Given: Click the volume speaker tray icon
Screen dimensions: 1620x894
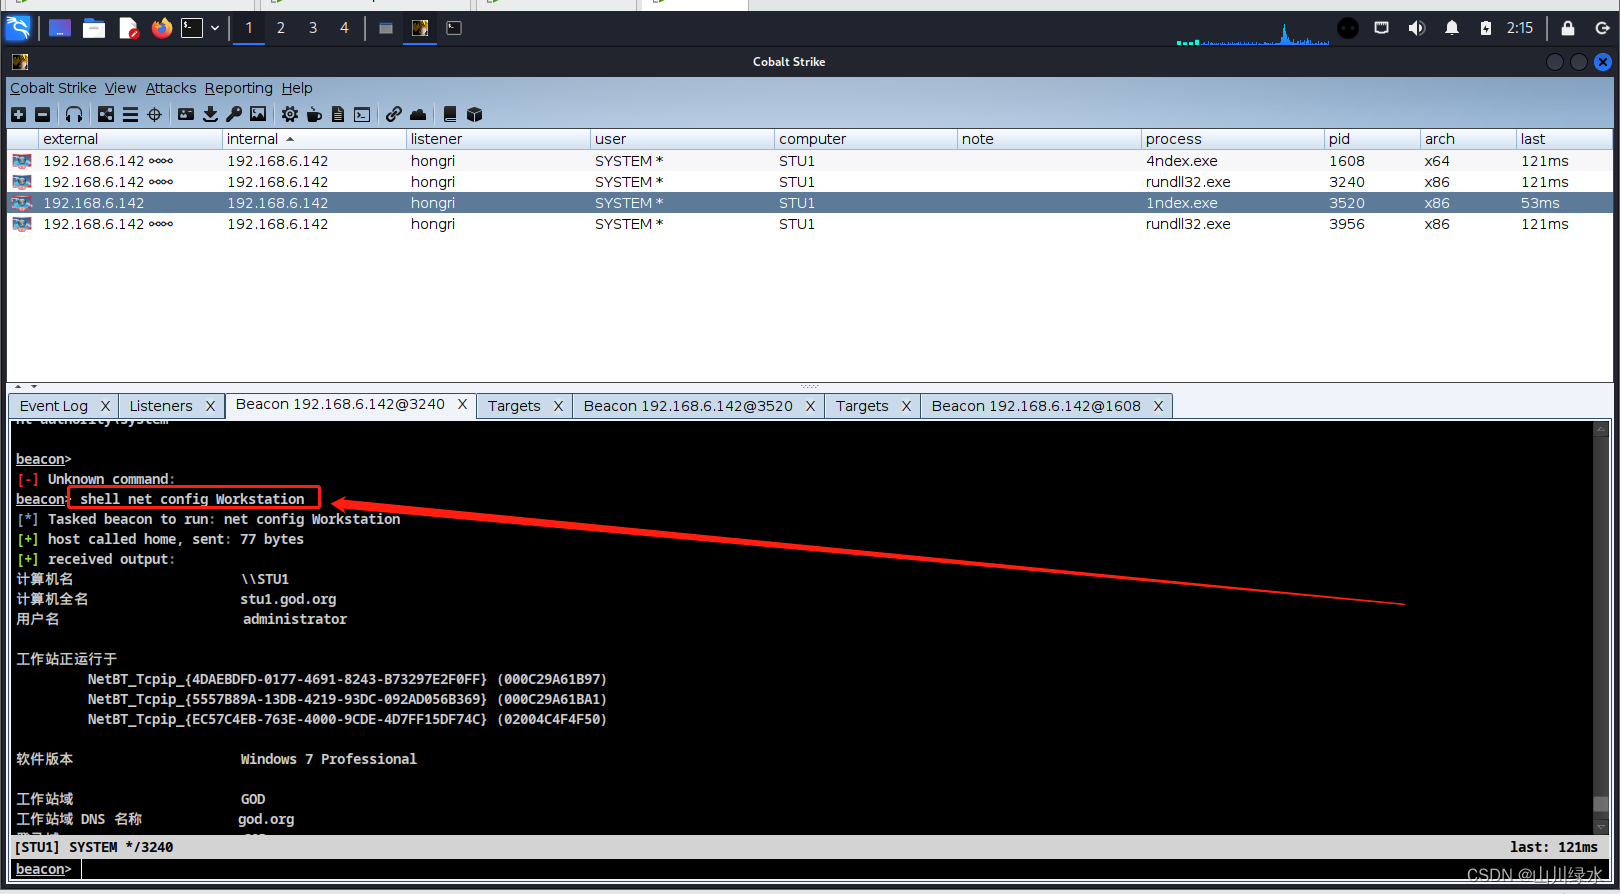Looking at the screenshot, I should 1416,28.
